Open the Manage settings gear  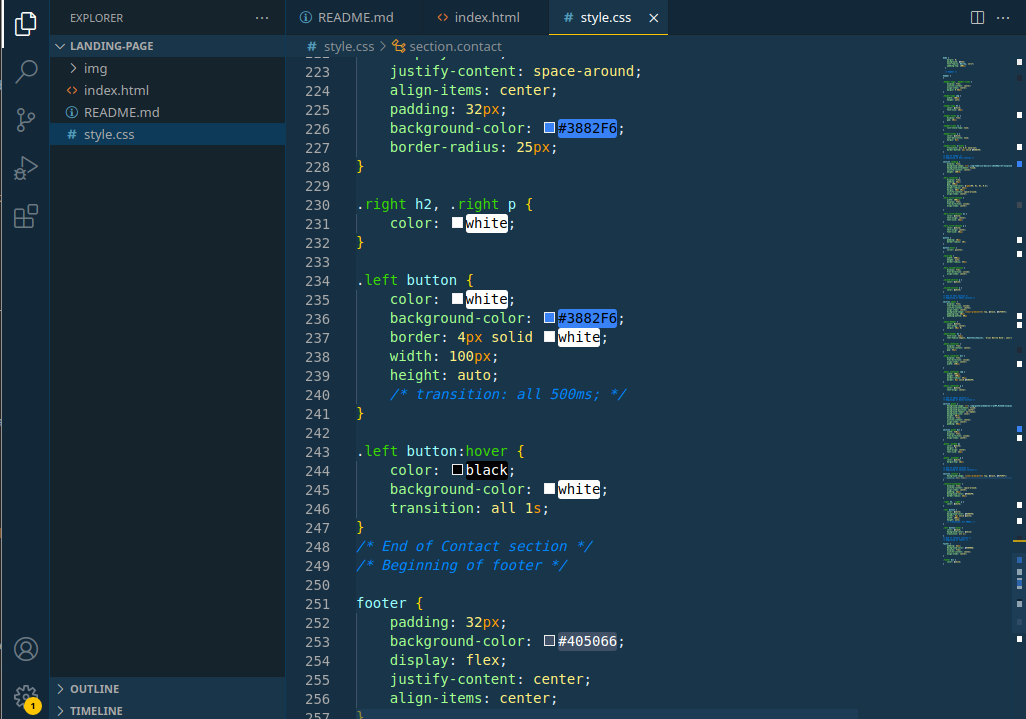(26, 697)
